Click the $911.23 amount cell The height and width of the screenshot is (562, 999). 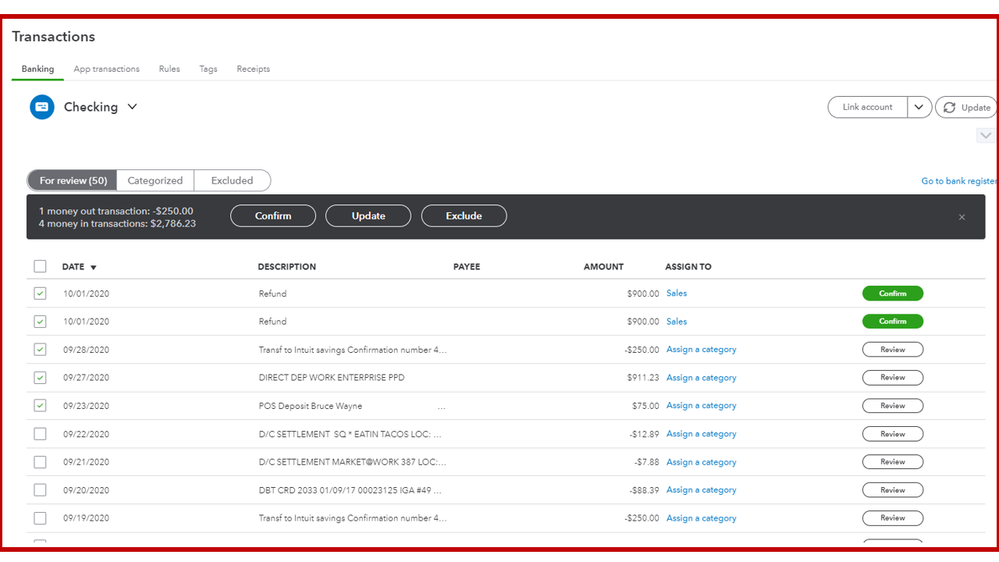pos(642,378)
